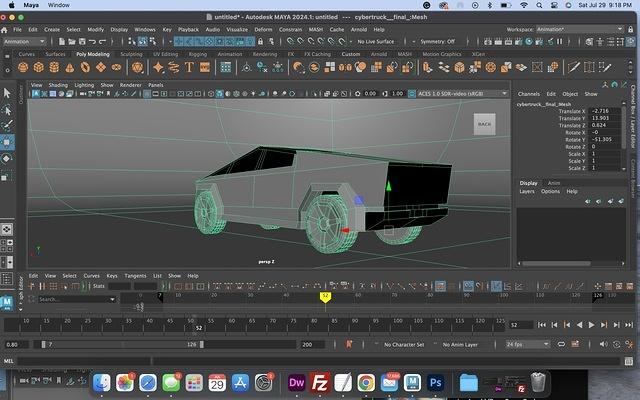Open the Playback menu in the main menu bar

pos(188,29)
